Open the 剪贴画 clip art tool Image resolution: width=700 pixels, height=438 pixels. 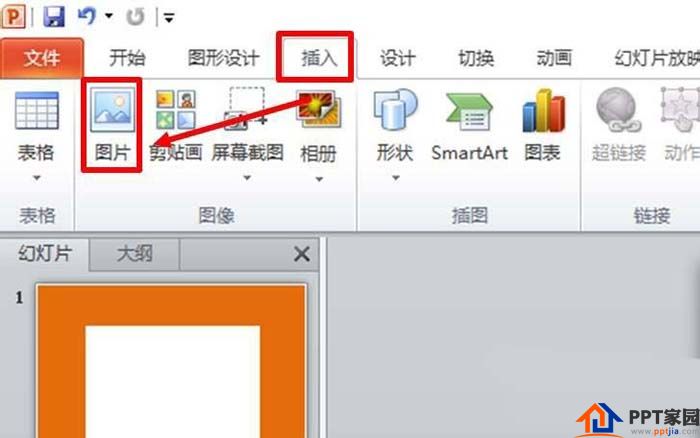[175, 110]
